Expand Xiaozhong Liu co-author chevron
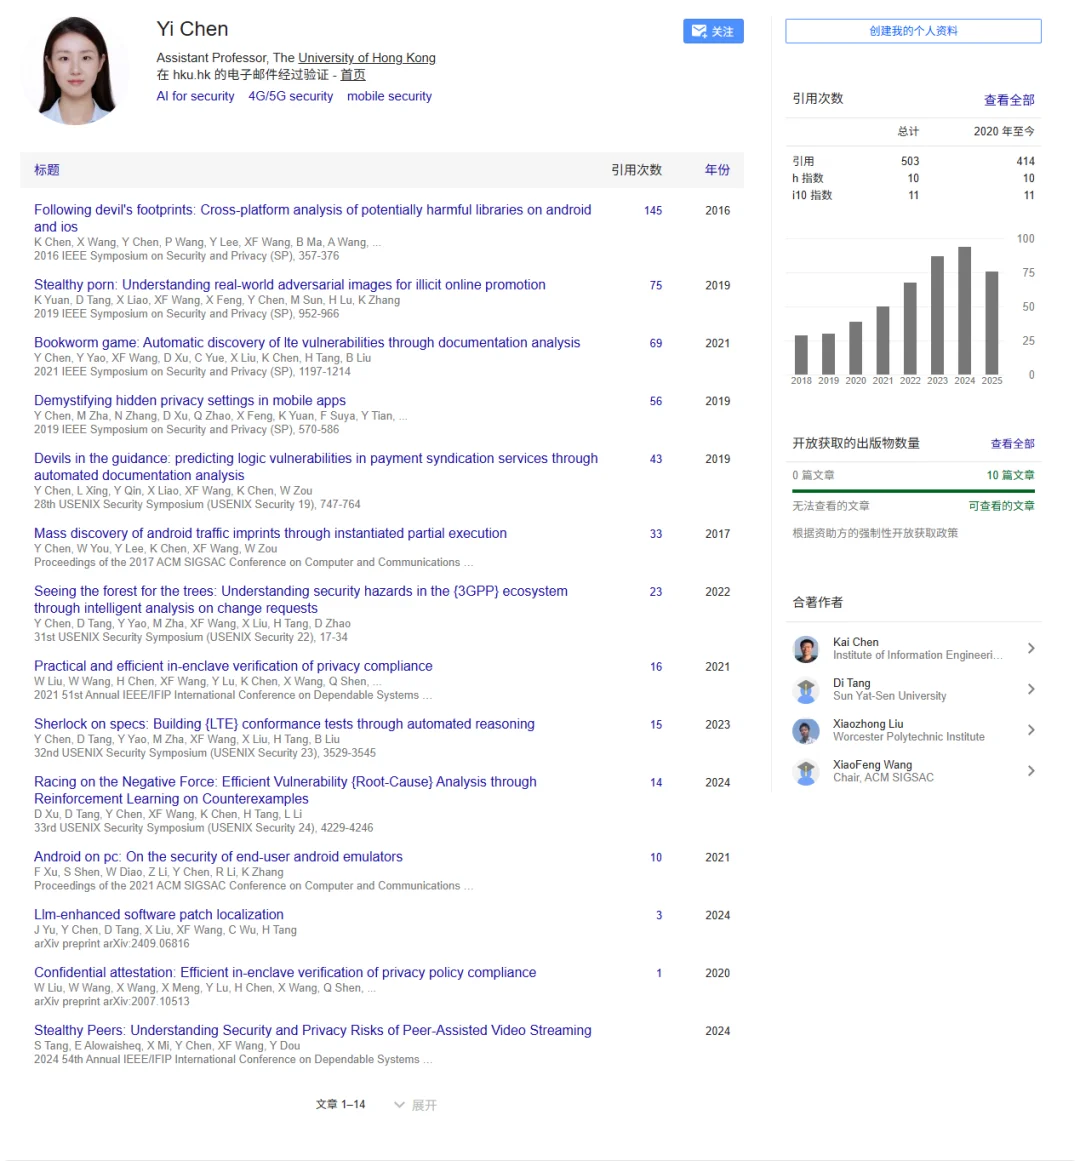1080x1161 pixels. [1031, 730]
